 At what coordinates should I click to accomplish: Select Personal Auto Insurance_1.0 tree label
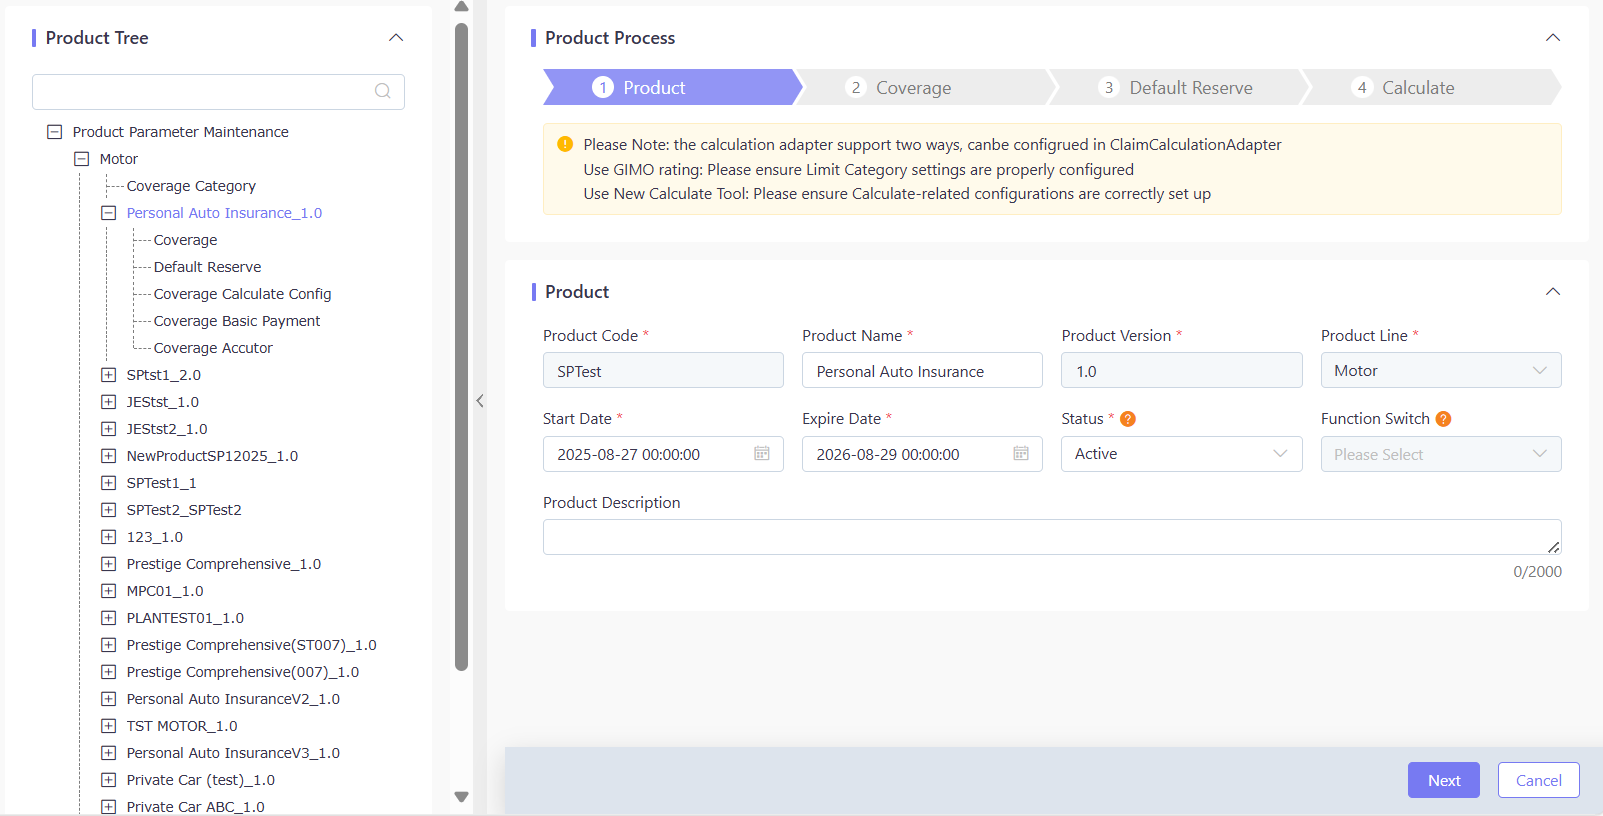point(224,213)
